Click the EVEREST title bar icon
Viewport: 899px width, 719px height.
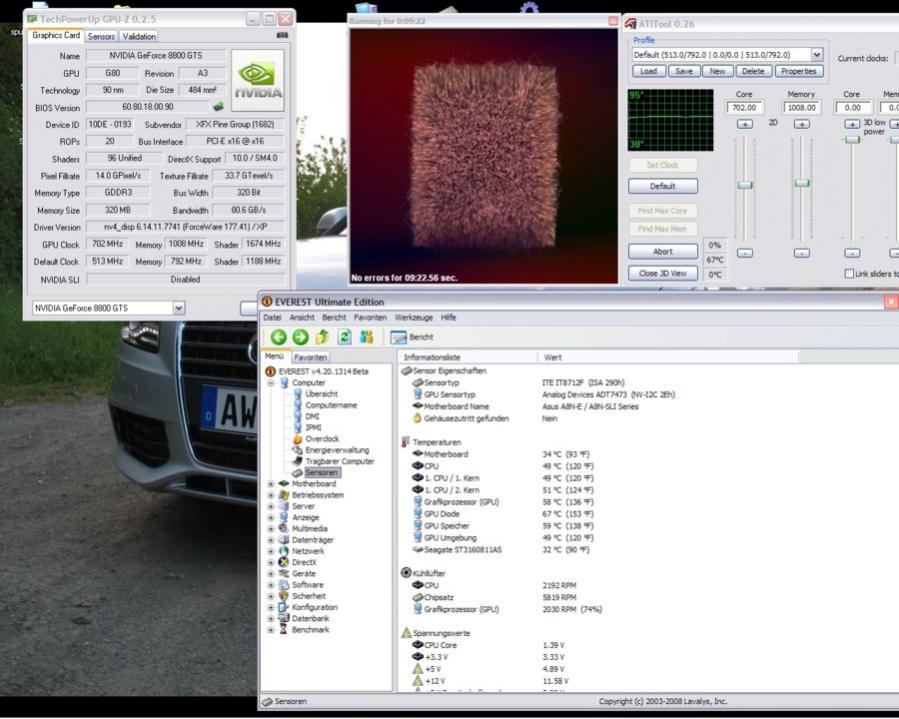pos(267,302)
